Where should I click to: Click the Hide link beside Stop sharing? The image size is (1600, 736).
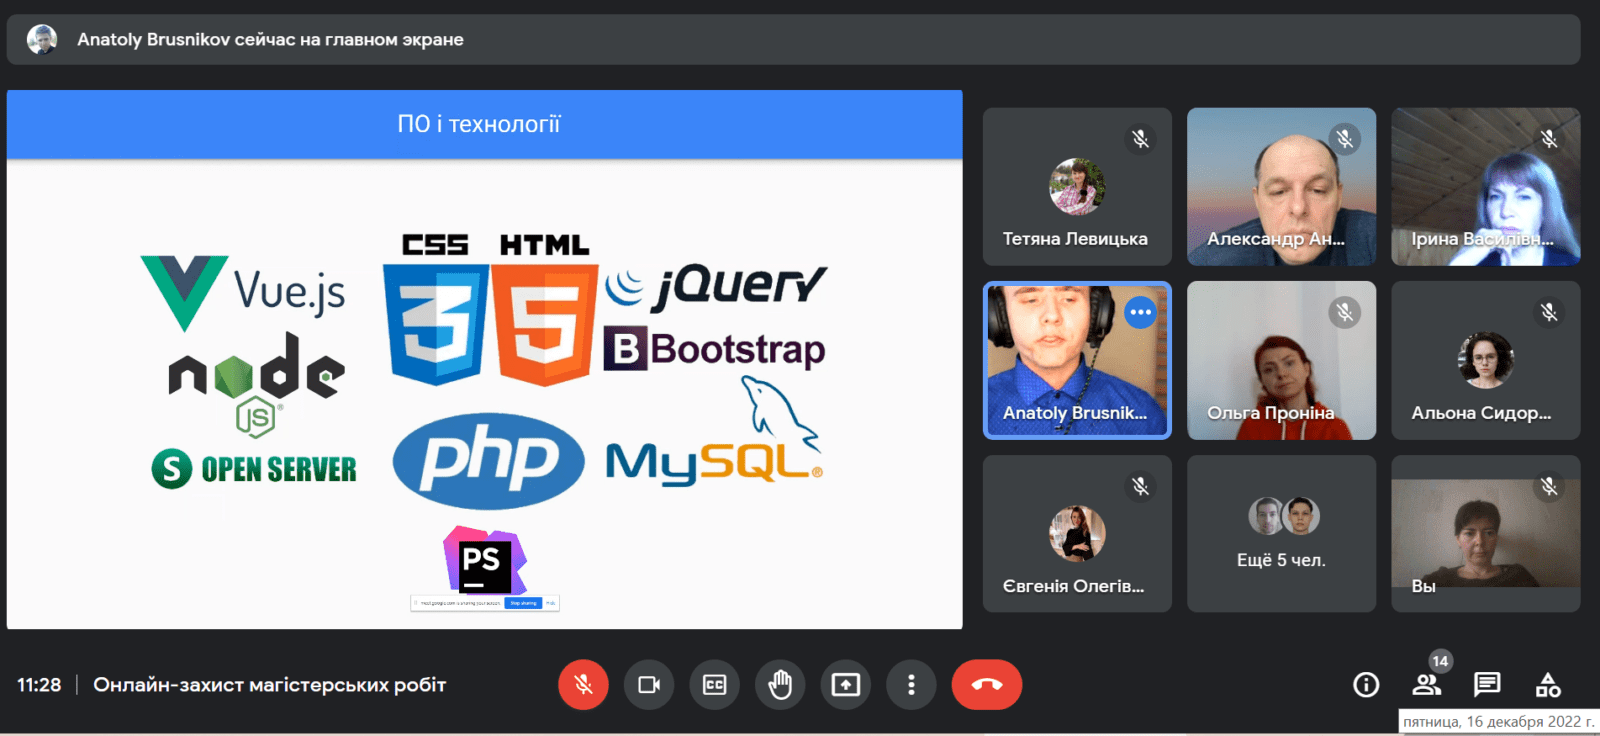(550, 603)
